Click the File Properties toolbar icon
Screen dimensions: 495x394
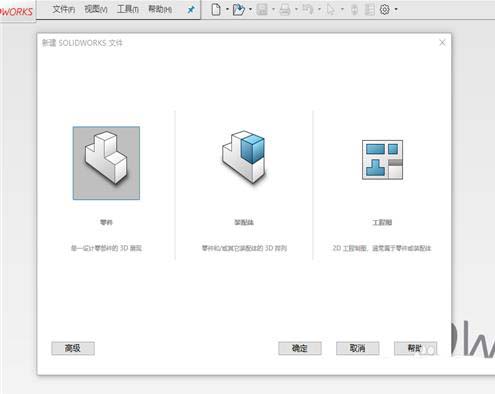(x=369, y=10)
